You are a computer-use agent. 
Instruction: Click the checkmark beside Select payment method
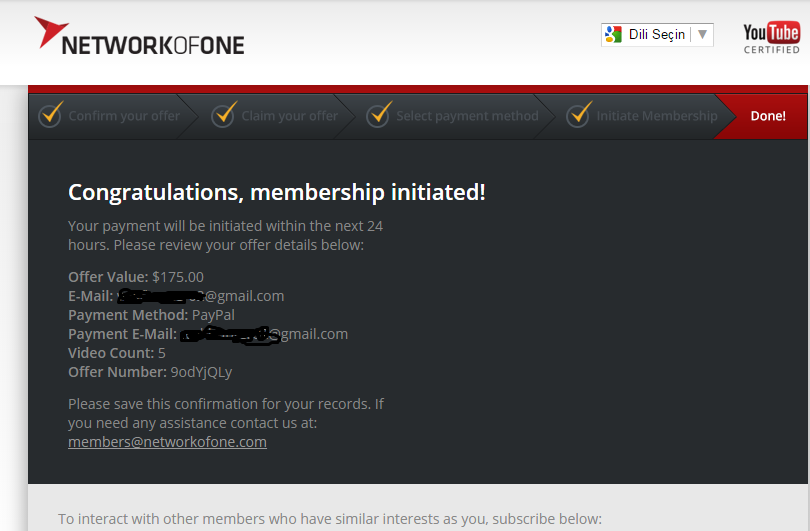click(379, 115)
